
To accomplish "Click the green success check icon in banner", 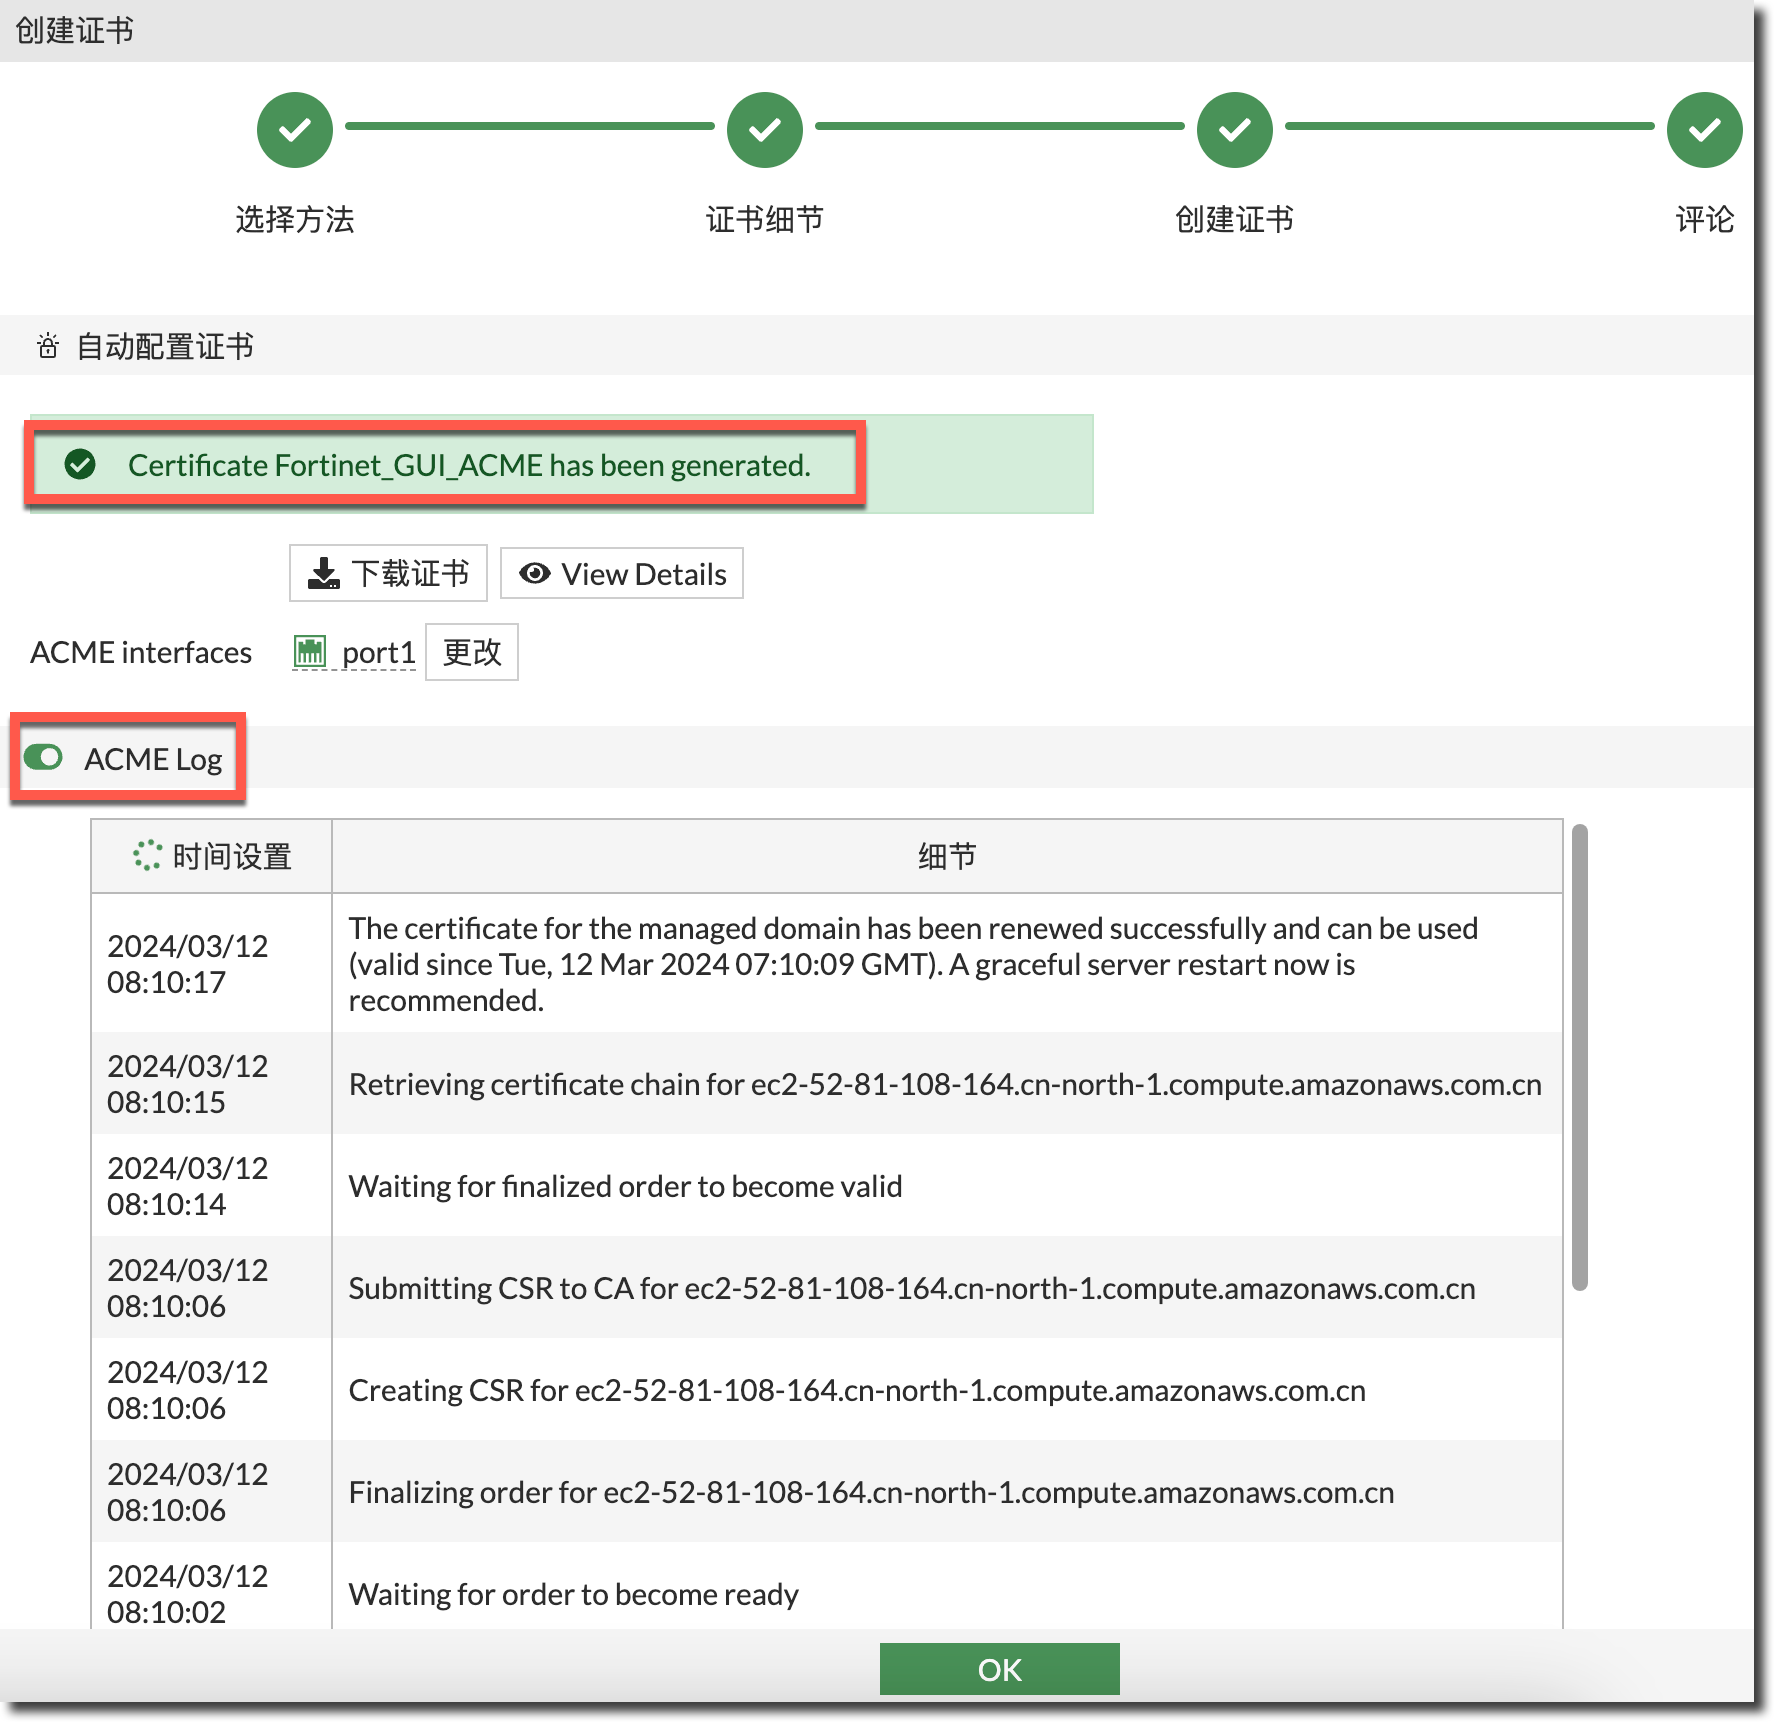I will [80, 464].
